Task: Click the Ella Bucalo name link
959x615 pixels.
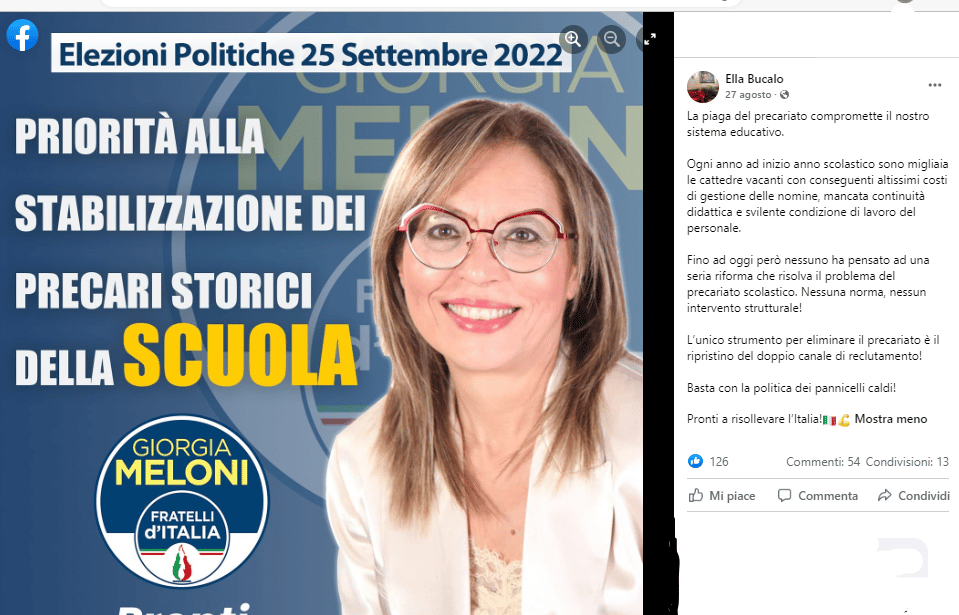Action: pyautogui.click(x=754, y=79)
